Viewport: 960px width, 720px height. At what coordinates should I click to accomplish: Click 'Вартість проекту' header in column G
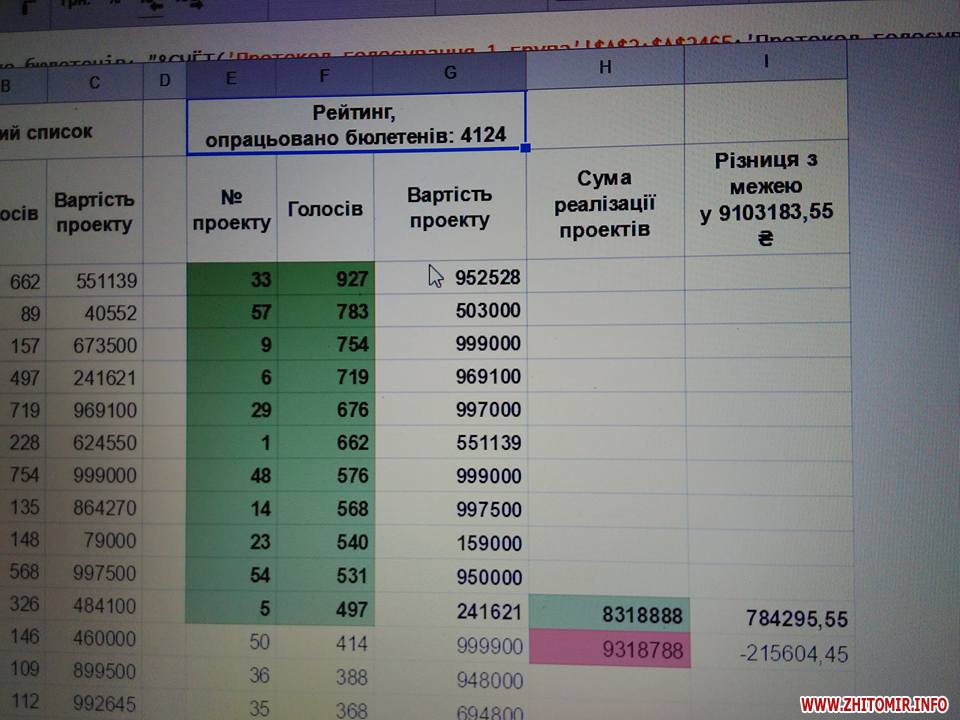point(449,207)
